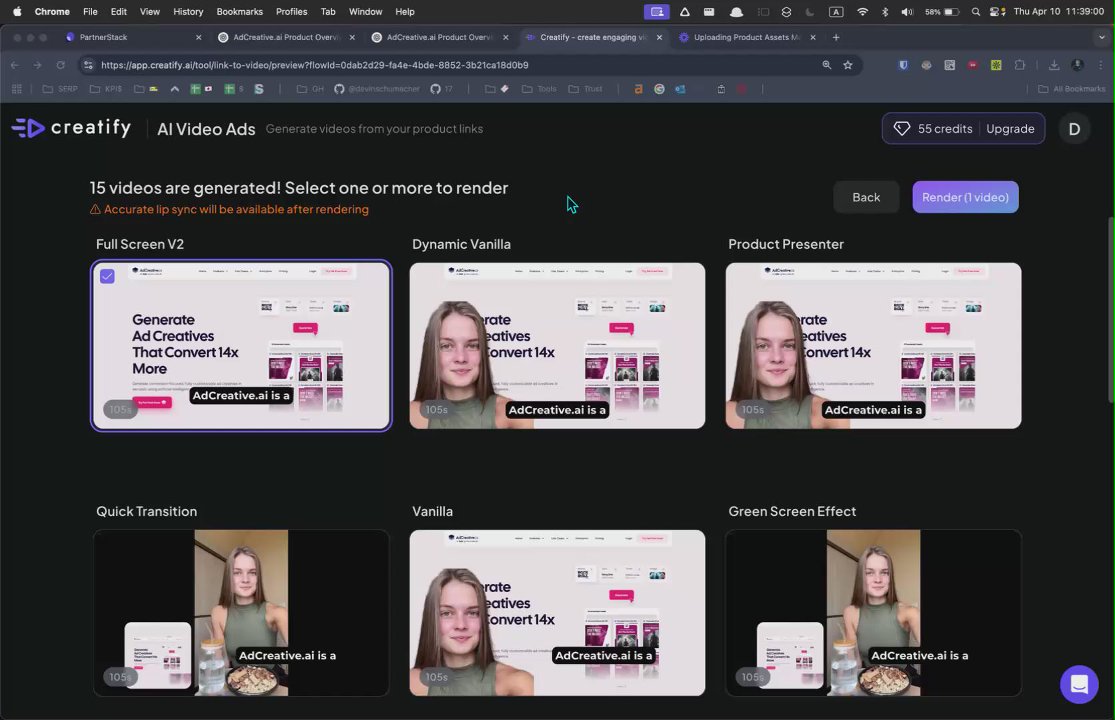Open the Tools bookmarks folder
Image resolution: width=1115 pixels, height=720 pixels.
(x=539, y=89)
